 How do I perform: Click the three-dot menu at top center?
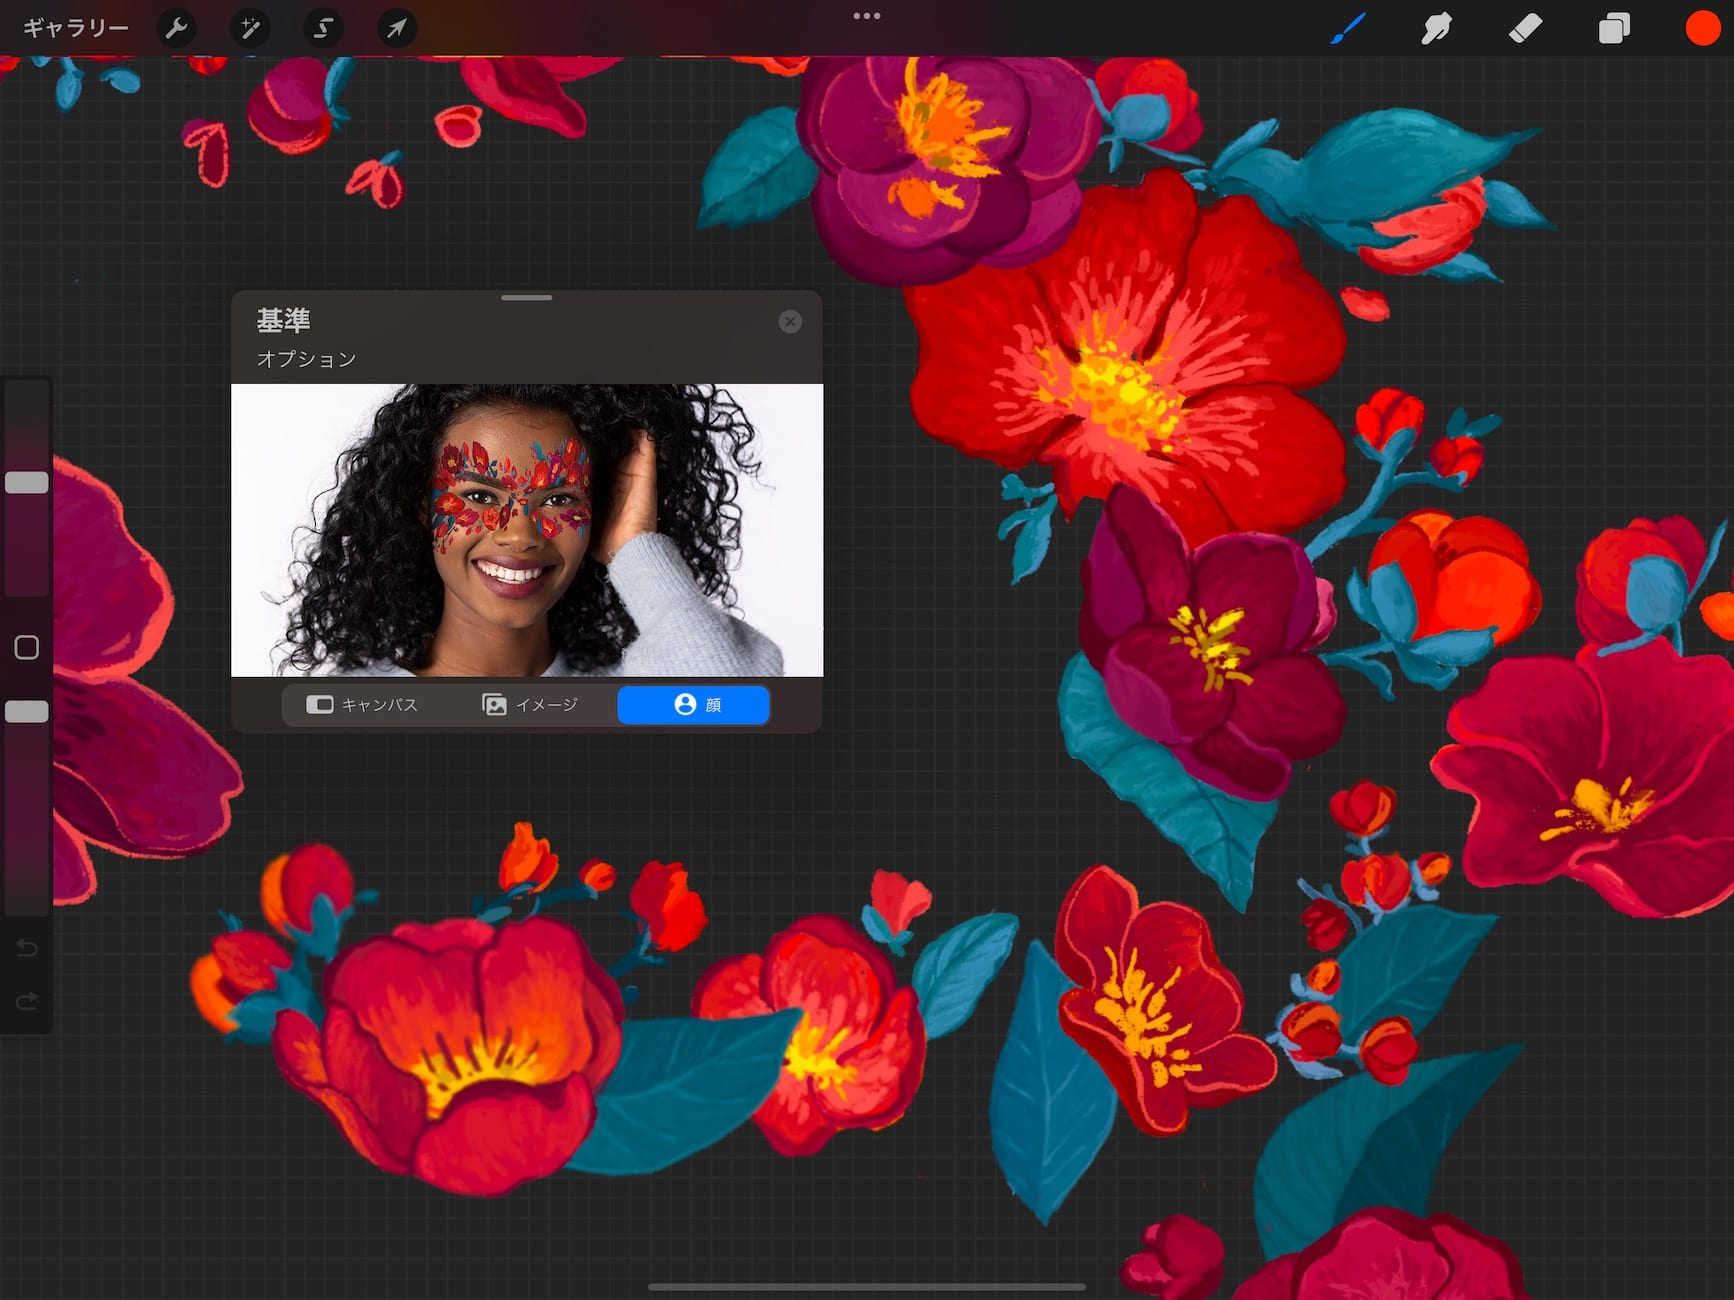point(867,16)
